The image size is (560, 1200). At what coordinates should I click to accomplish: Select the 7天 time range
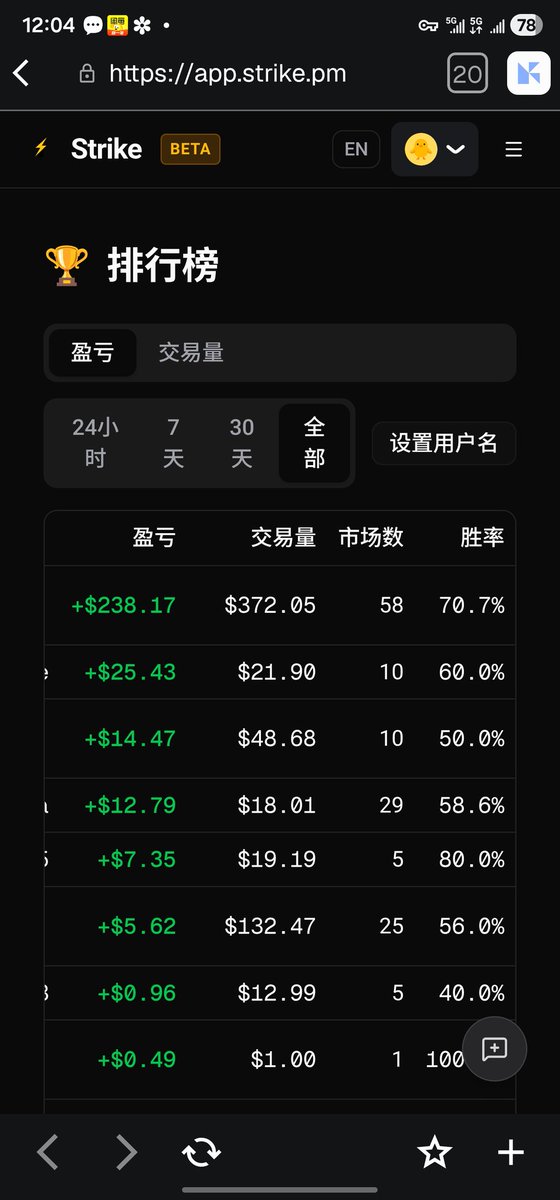[x=173, y=443]
